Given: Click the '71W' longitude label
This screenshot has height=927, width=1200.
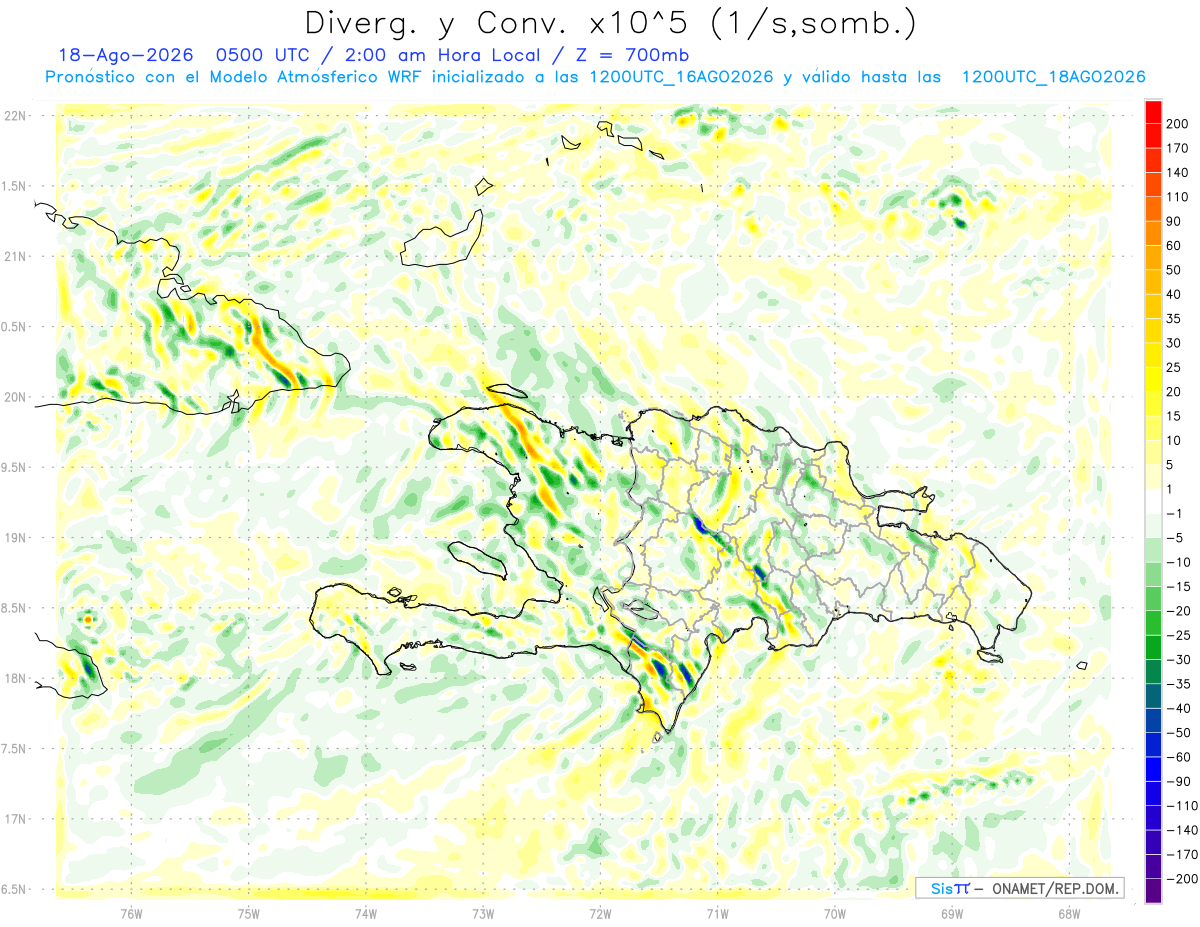Looking at the screenshot, I should pyautogui.click(x=717, y=914).
